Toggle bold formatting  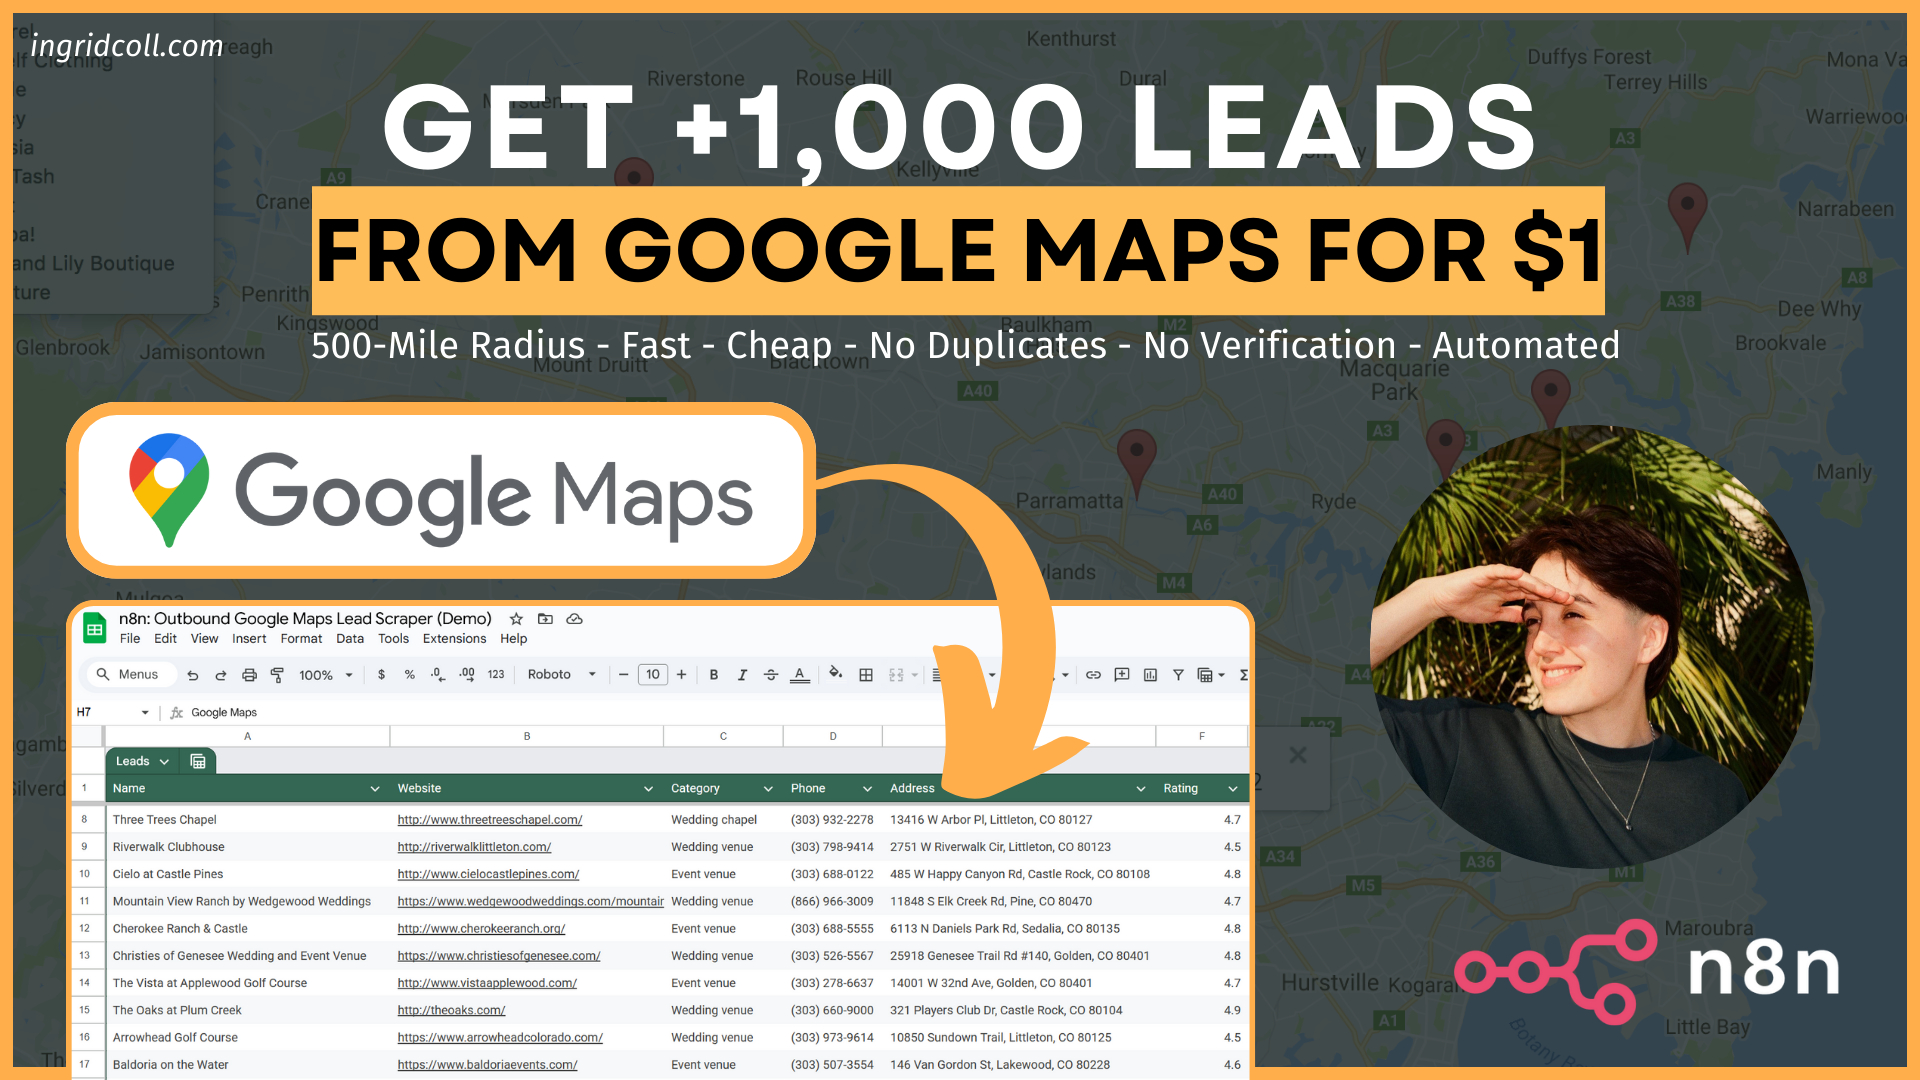tap(713, 674)
